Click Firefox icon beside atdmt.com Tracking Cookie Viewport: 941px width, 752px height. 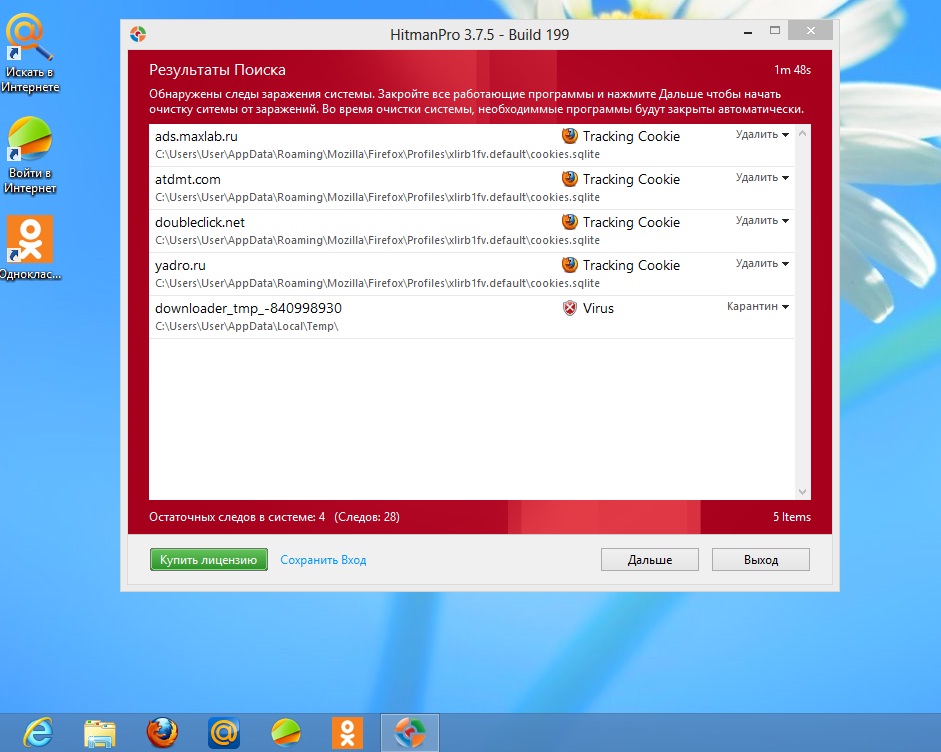click(570, 179)
